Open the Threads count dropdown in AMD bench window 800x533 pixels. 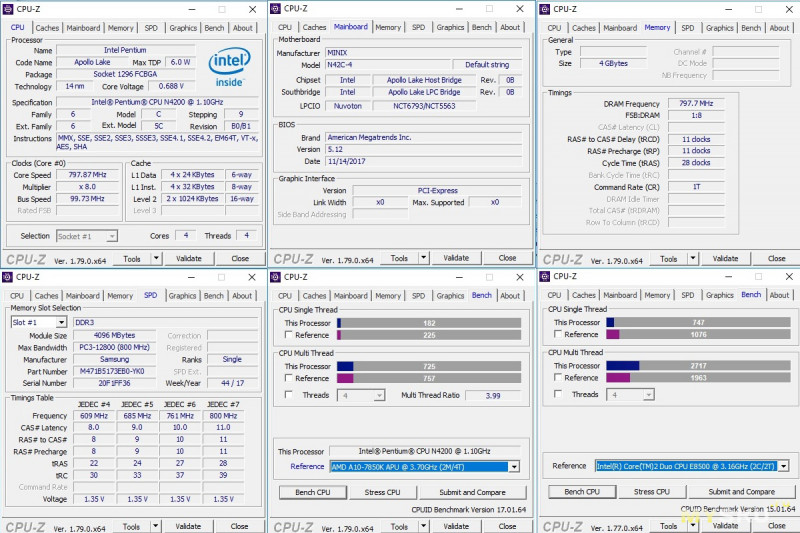point(379,395)
